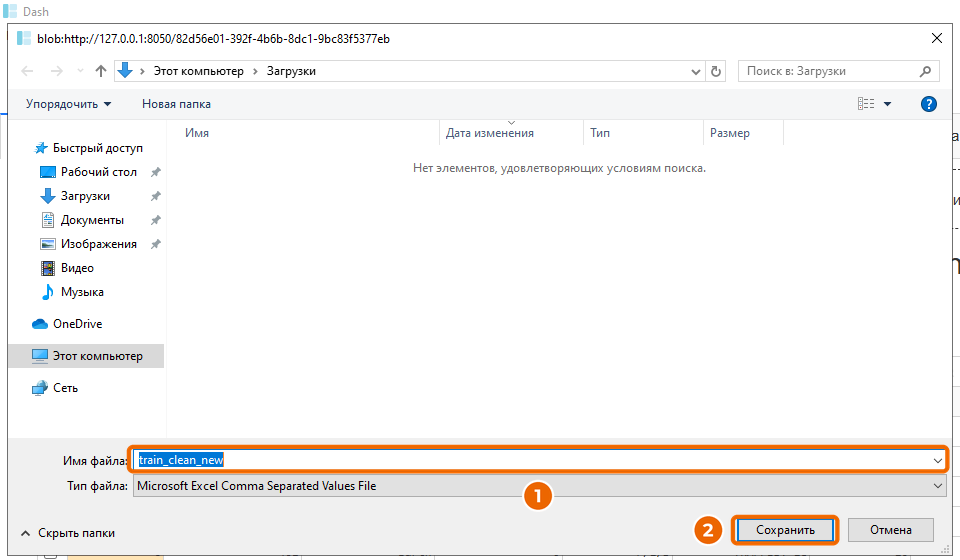960x560 pixels.
Task: Click the magnifier search icon
Action: (x=925, y=71)
